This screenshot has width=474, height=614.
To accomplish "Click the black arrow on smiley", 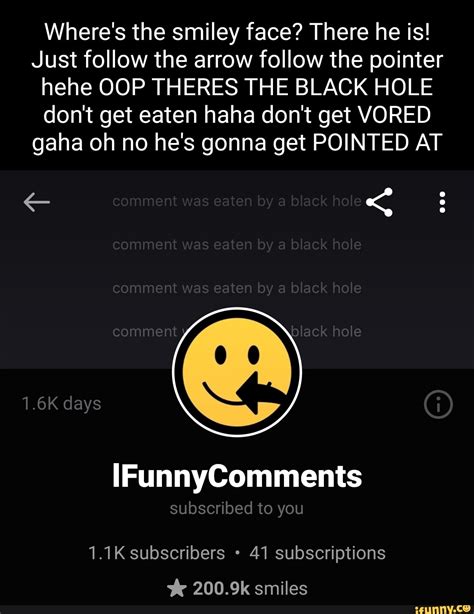I will click(262, 393).
